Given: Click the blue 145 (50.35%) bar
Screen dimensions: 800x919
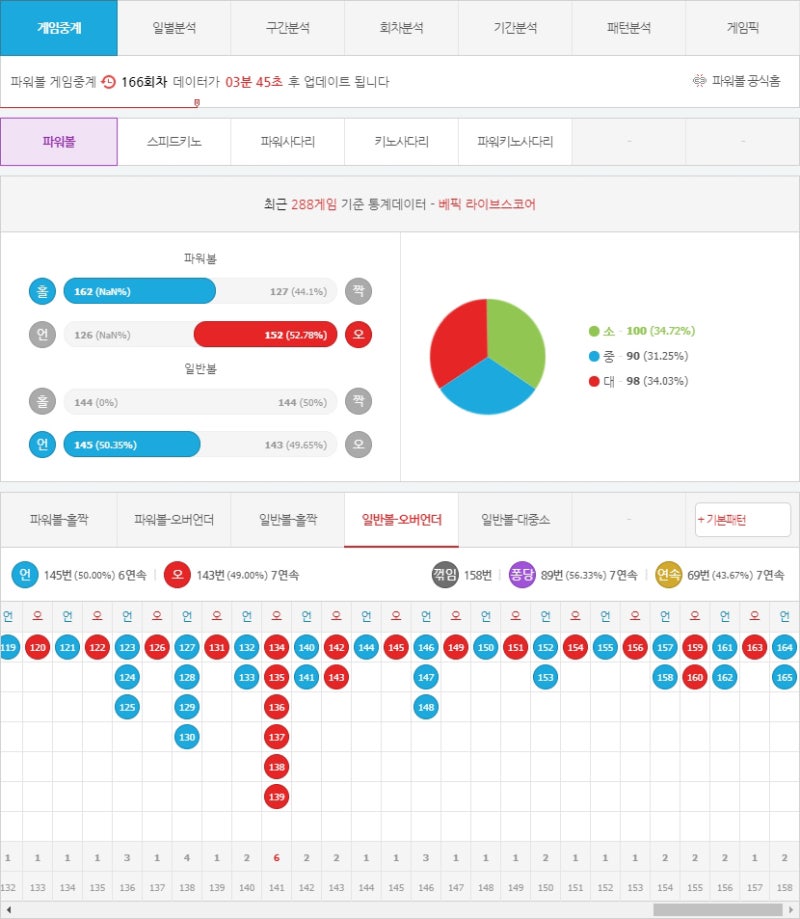Looking at the screenshot, I should [132, 444].
